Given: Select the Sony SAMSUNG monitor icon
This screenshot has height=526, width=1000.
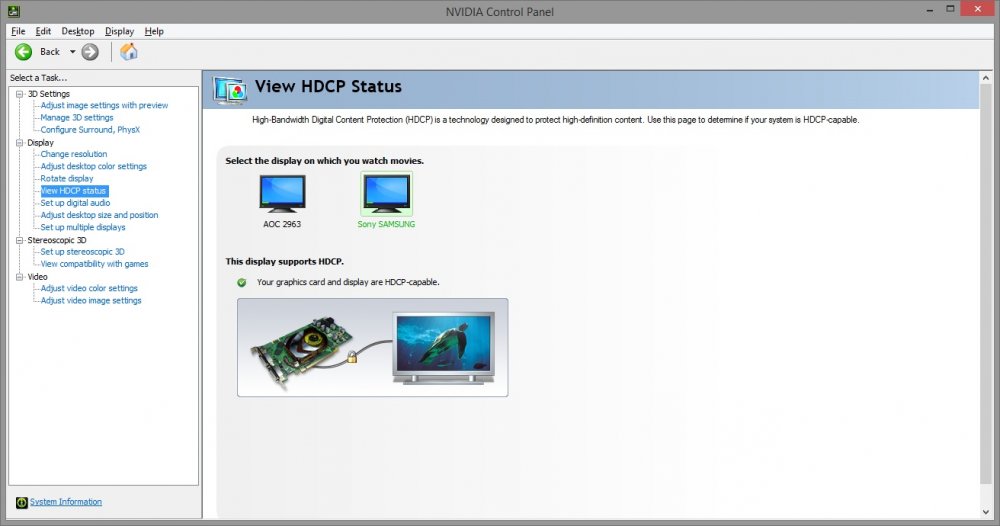Looking at the screenshot, I should coord(386,191).
